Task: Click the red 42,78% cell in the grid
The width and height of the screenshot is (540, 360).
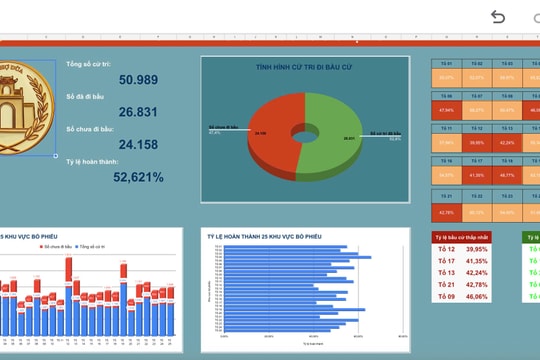Action: (447, 213)
